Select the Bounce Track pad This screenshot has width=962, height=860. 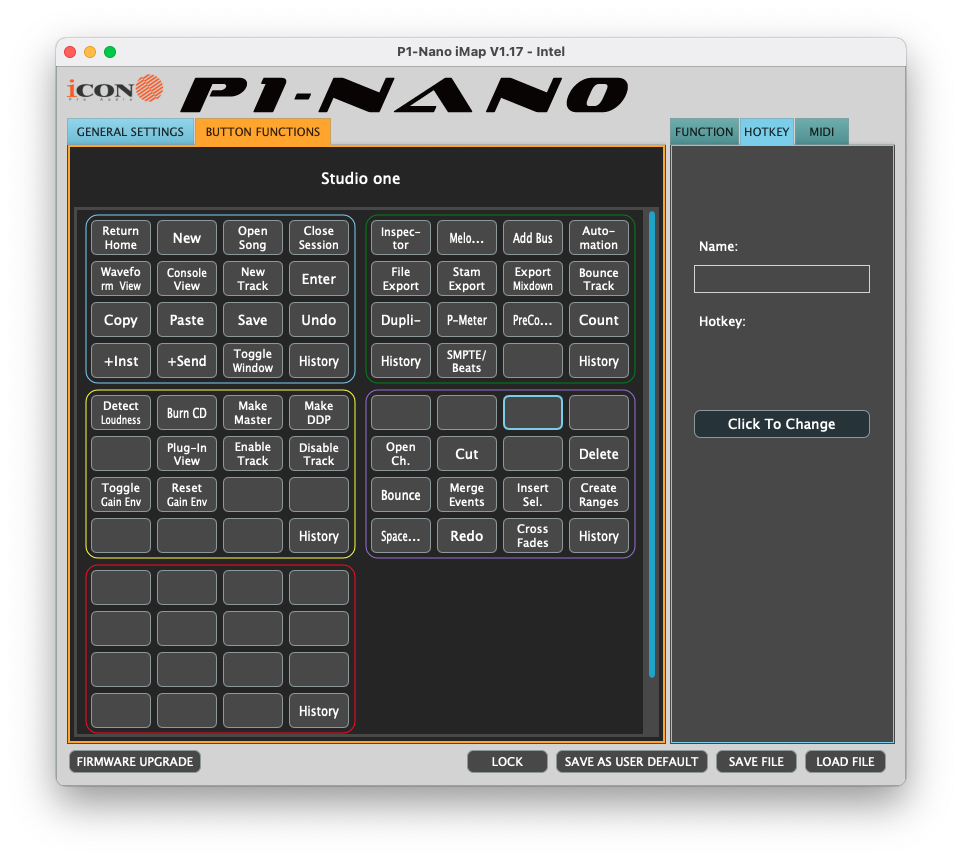tap(599, 279)
